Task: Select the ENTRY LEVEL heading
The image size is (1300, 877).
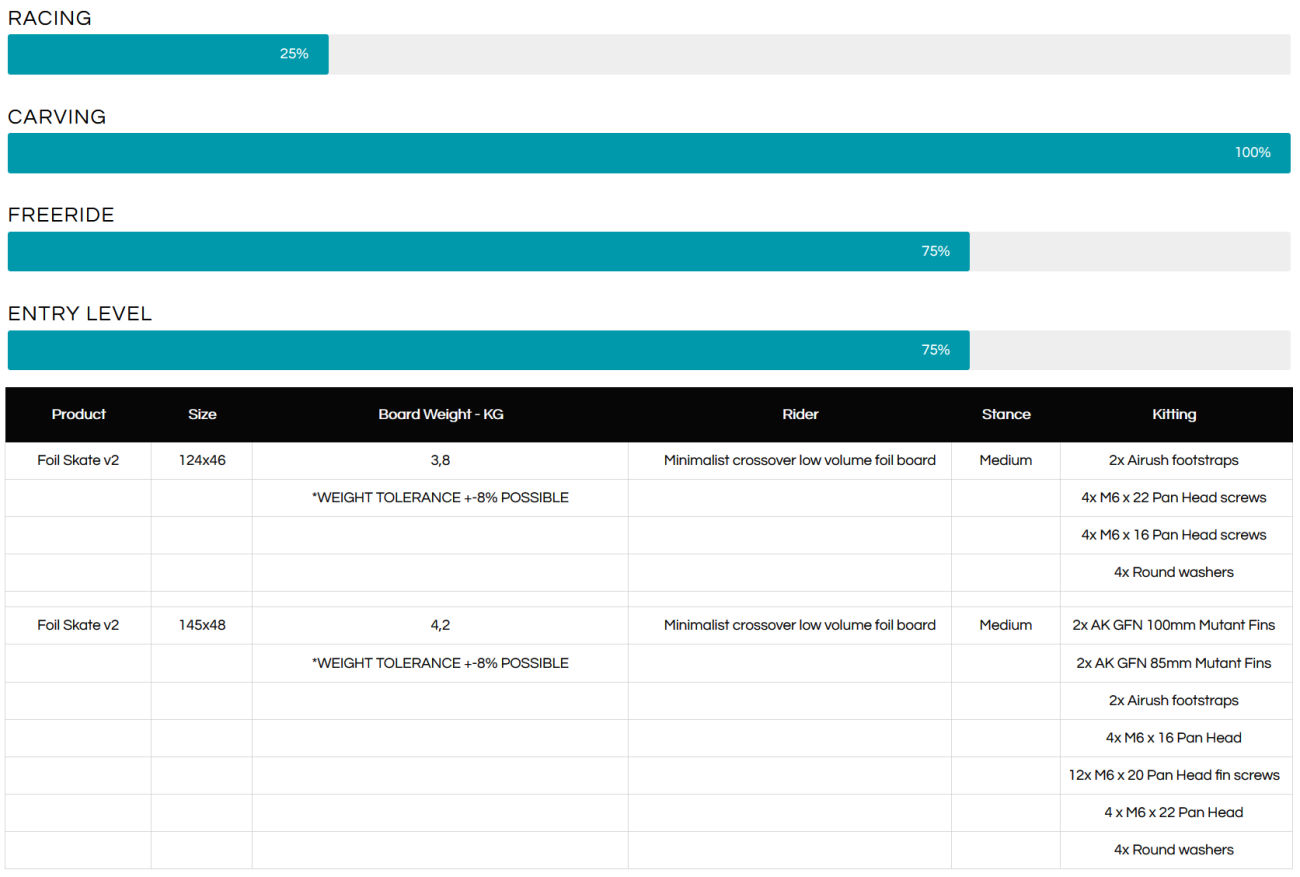Action: [x=80, y=314]
